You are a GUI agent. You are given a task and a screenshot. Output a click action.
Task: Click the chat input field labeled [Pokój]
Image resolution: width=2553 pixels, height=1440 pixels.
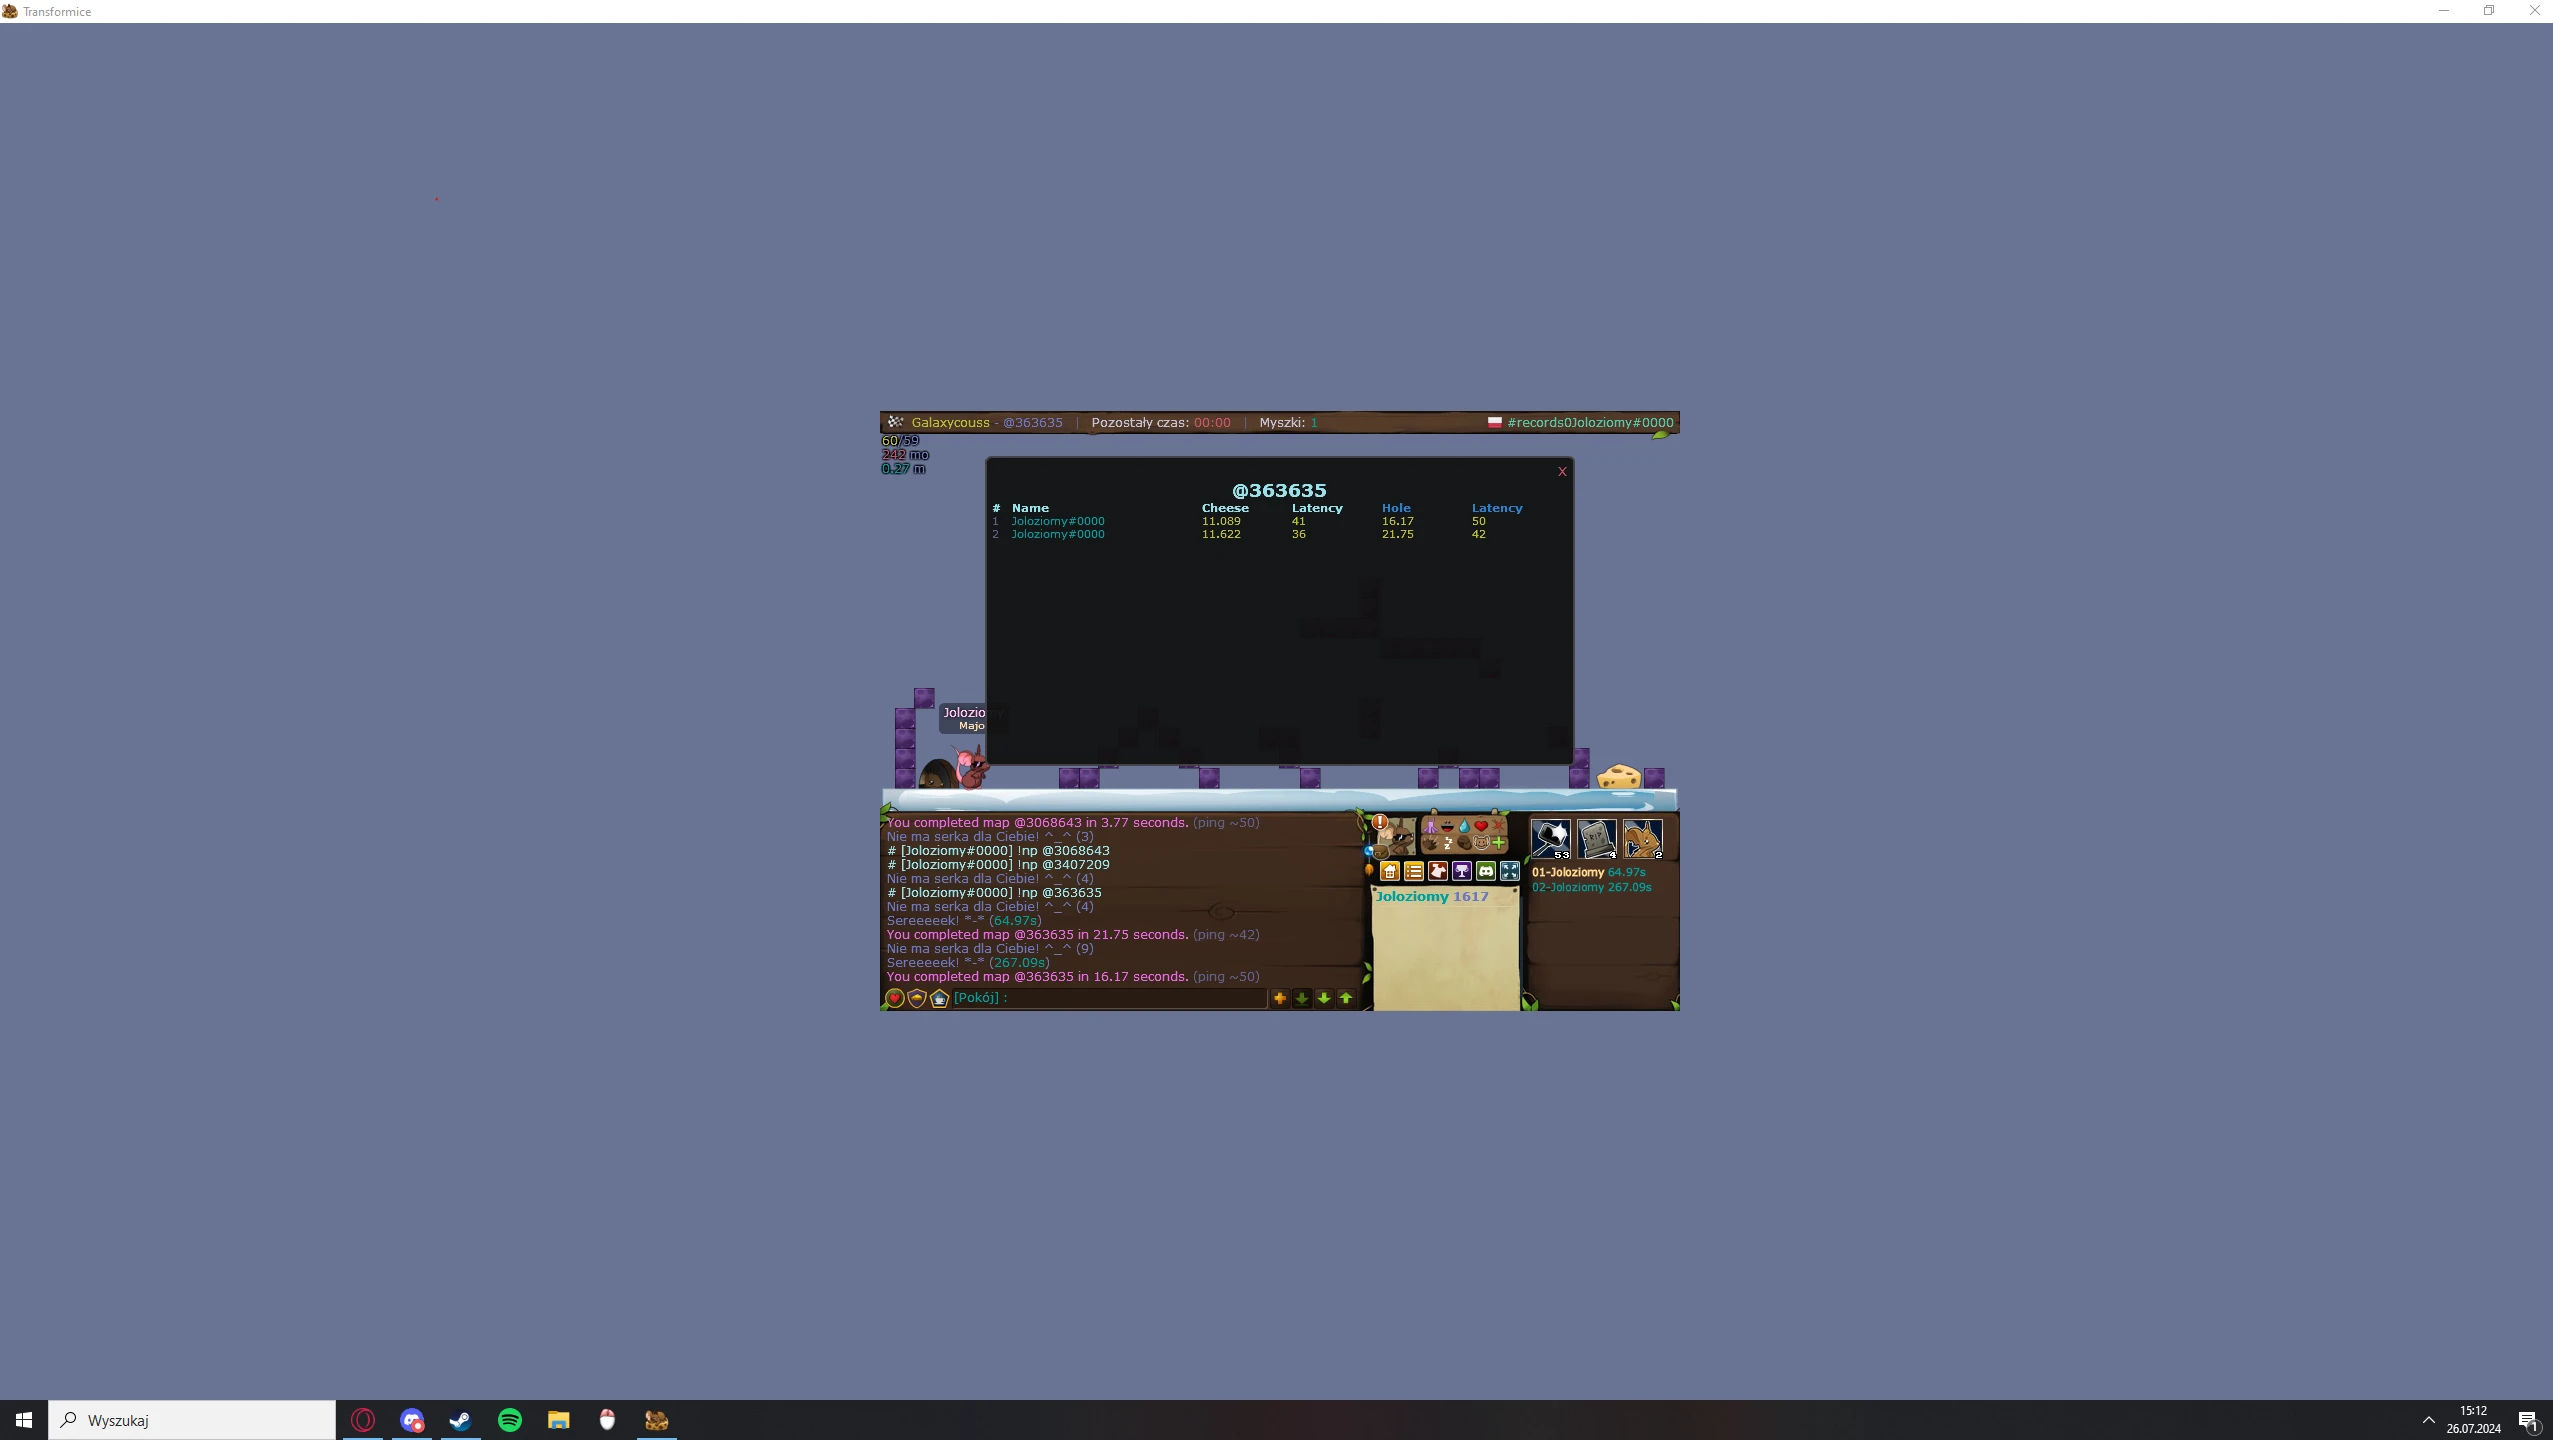click(x=1109, y=998)
